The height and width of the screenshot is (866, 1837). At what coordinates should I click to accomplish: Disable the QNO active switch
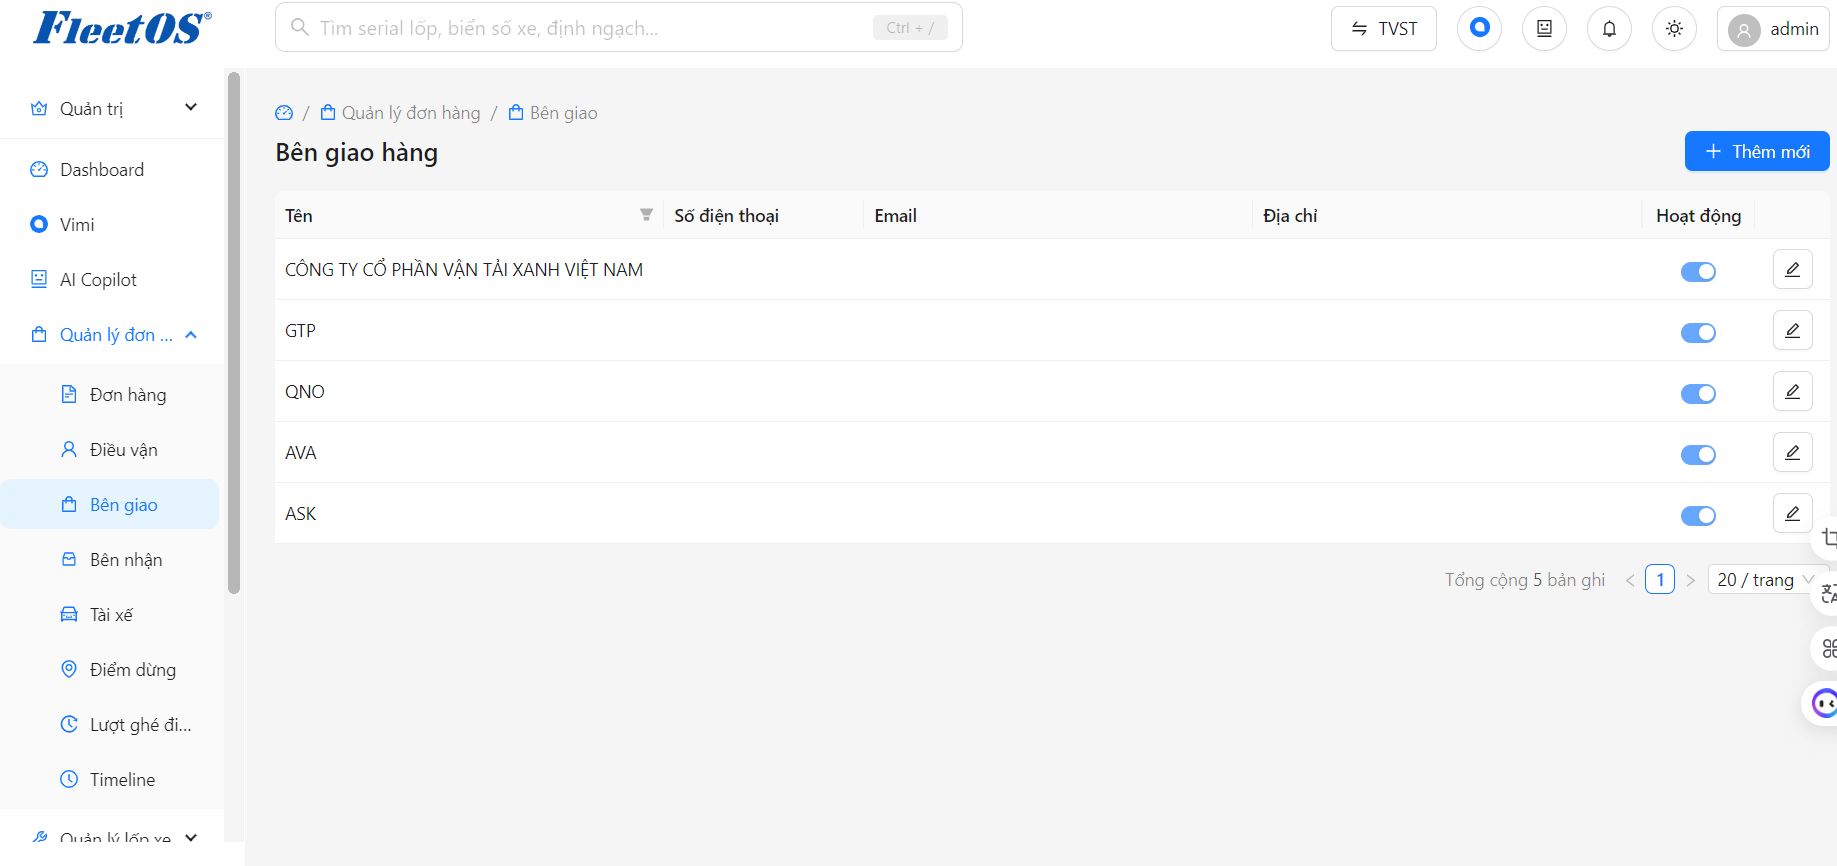1698,393
